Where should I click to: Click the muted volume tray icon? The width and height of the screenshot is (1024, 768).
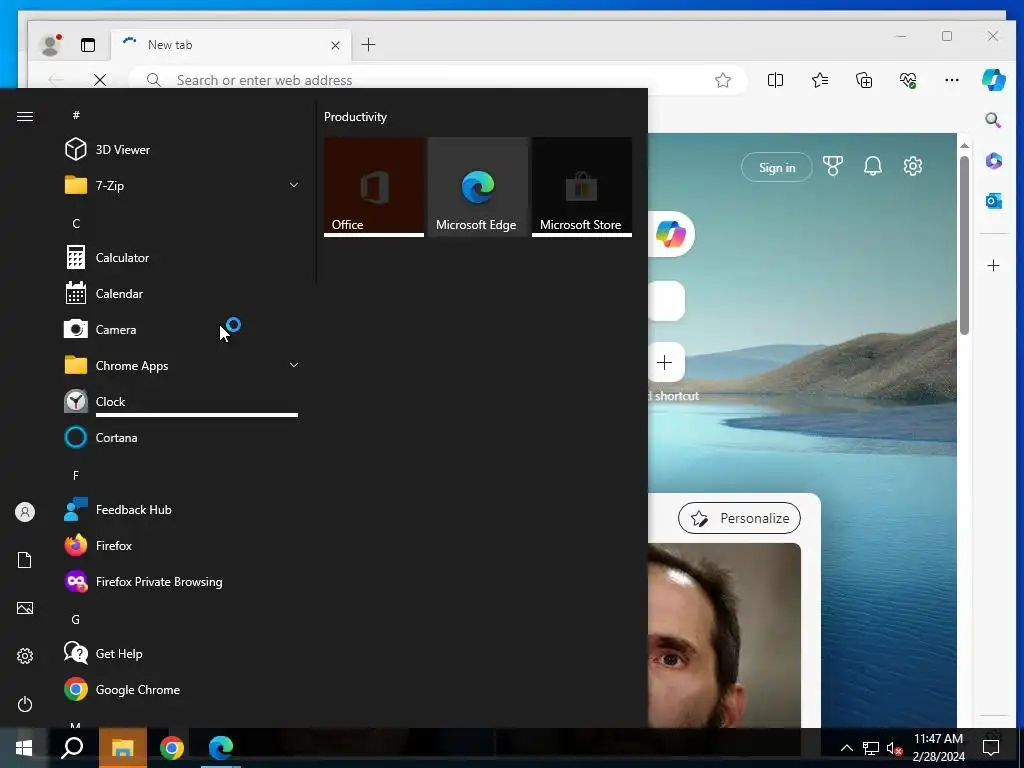[894, 748]
